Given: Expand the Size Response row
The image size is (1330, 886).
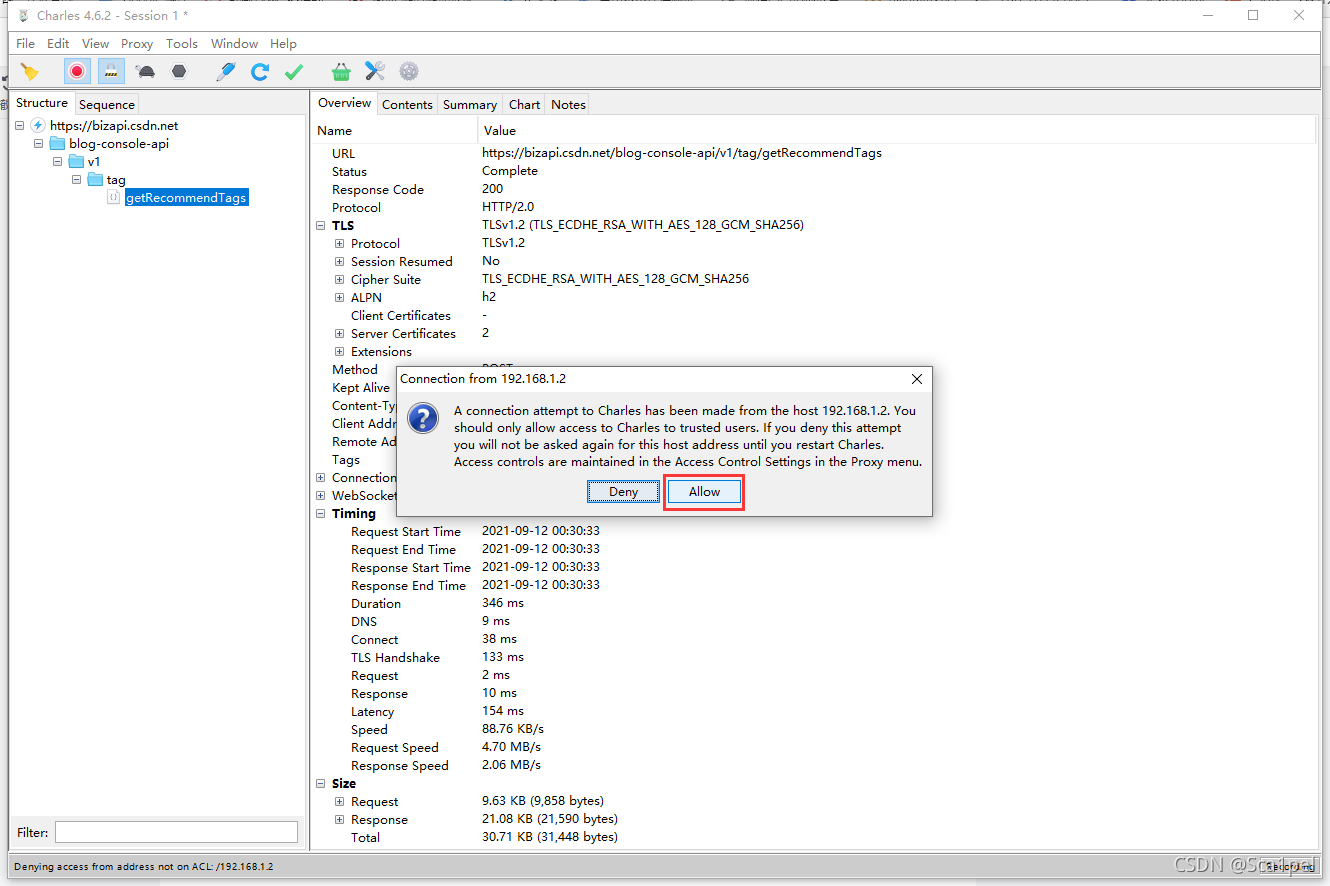Looking at the screenshot, I should coord(340,820).
